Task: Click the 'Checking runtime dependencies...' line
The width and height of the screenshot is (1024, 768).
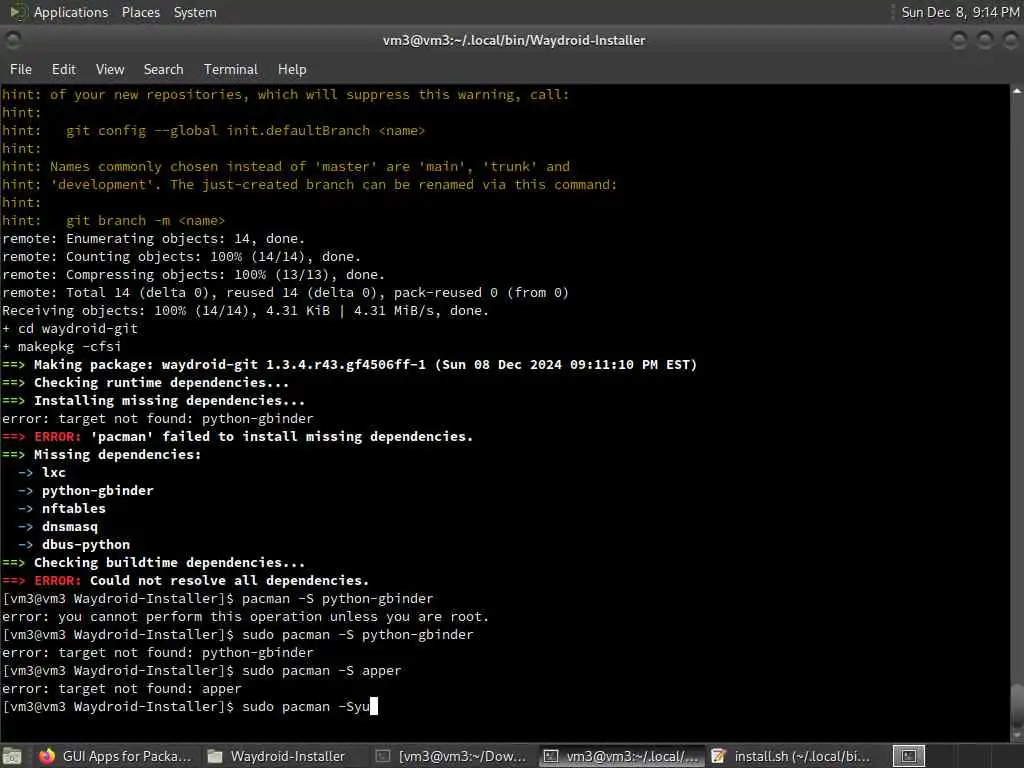Action: pyautogui.click(x=145, y=382)
